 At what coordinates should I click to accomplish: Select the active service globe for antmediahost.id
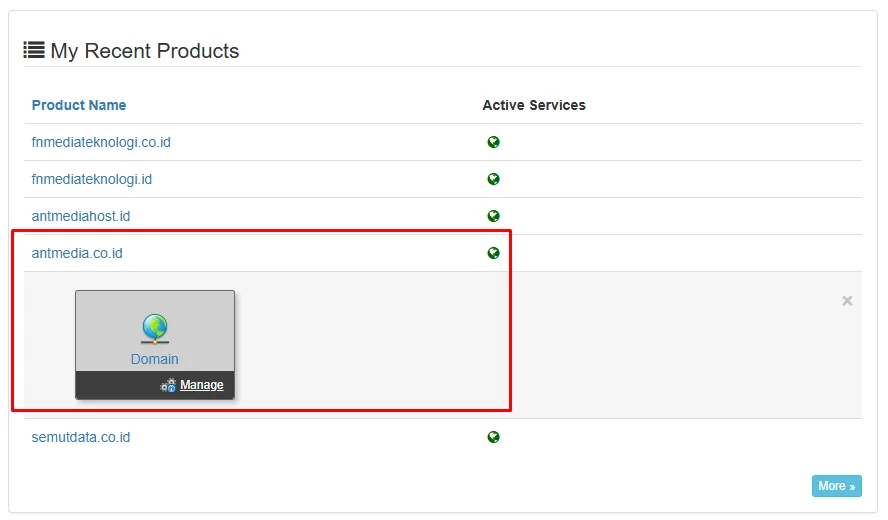493,216
